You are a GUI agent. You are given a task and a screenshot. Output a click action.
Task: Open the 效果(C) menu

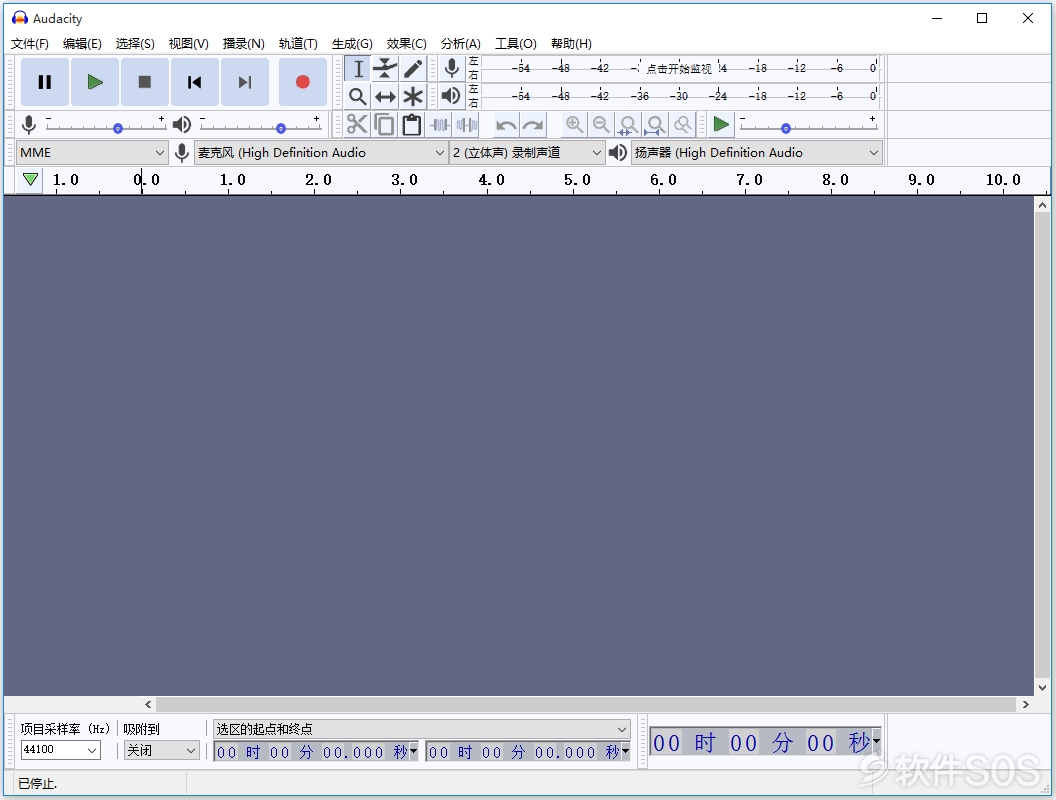pos(406,44)
